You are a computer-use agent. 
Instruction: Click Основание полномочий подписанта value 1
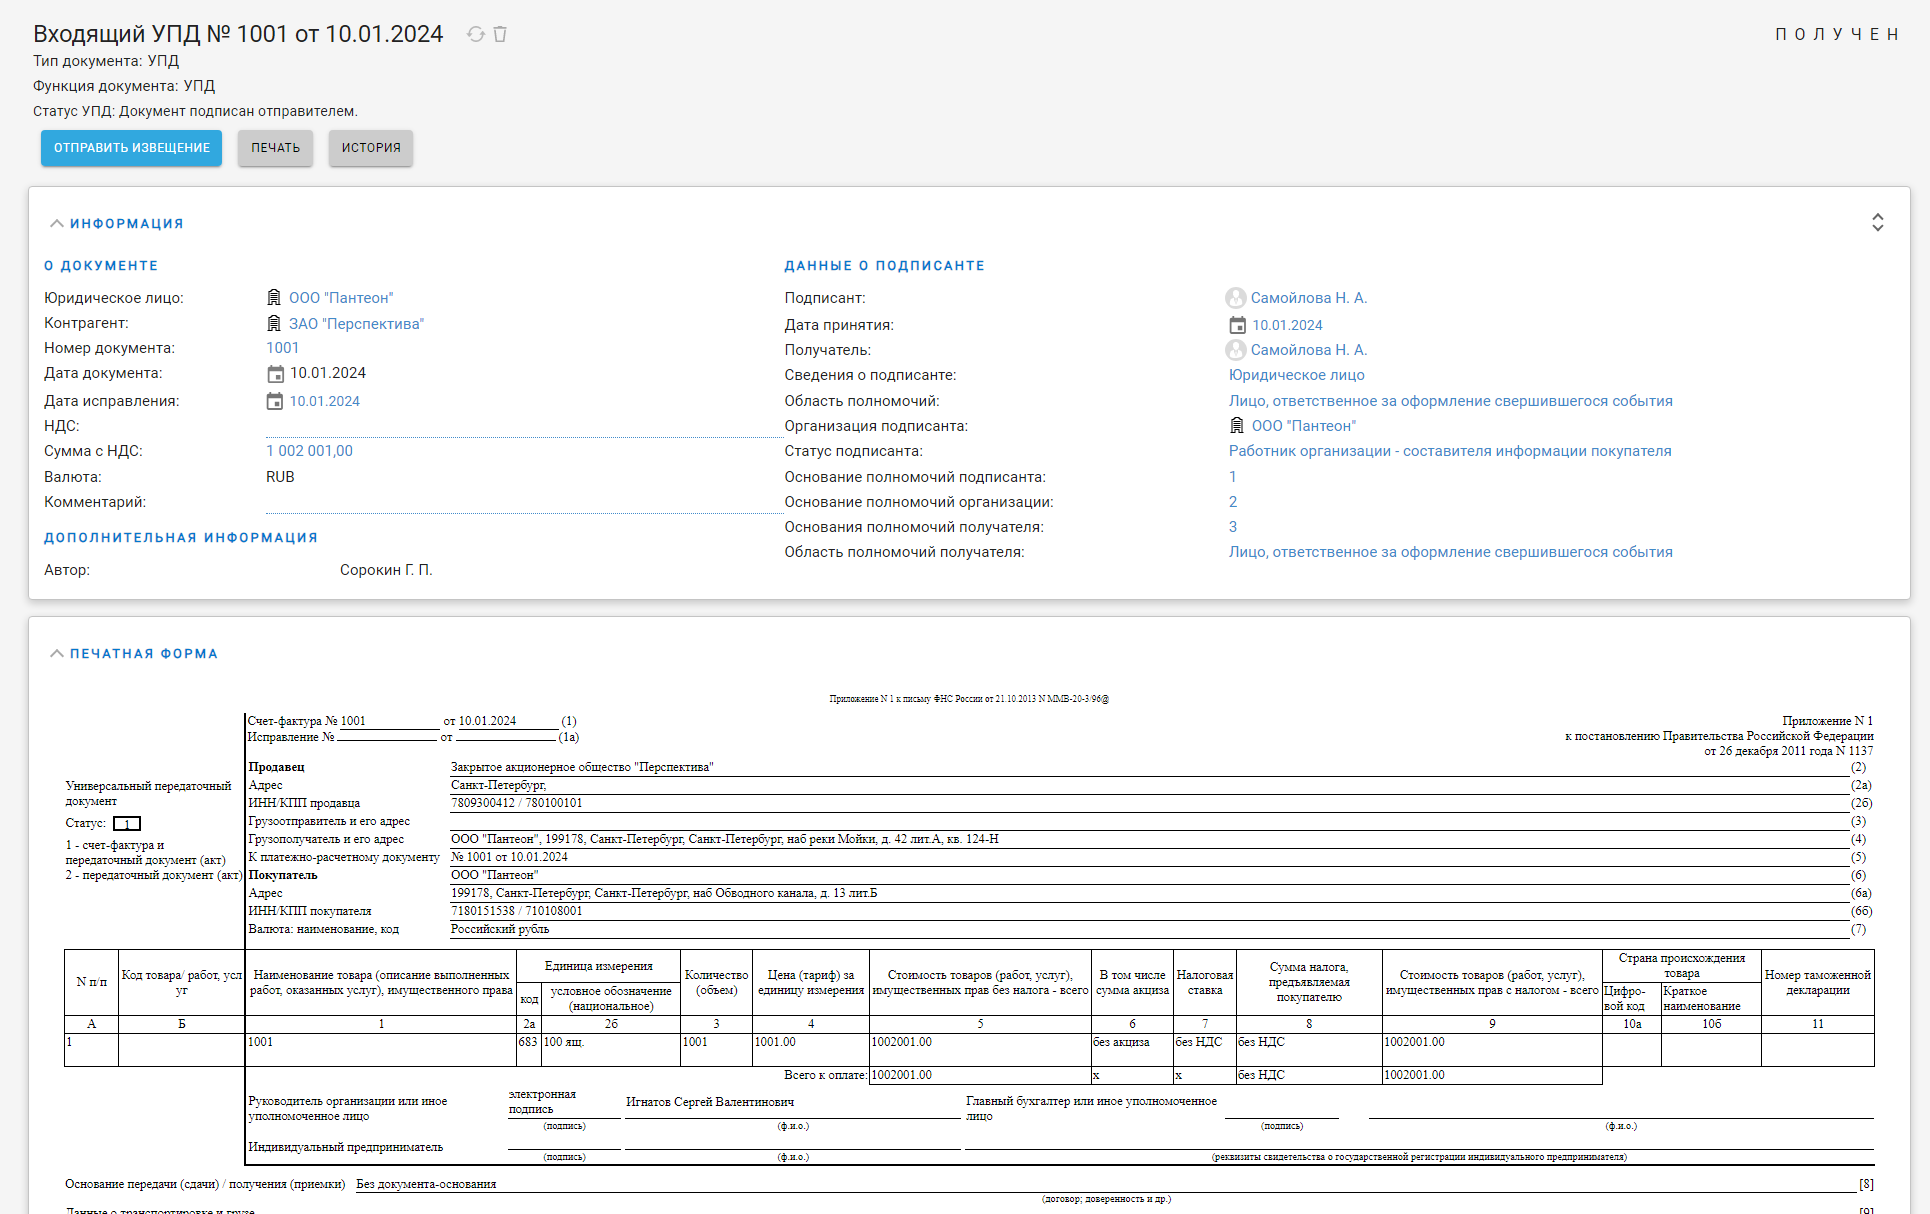1233,477
